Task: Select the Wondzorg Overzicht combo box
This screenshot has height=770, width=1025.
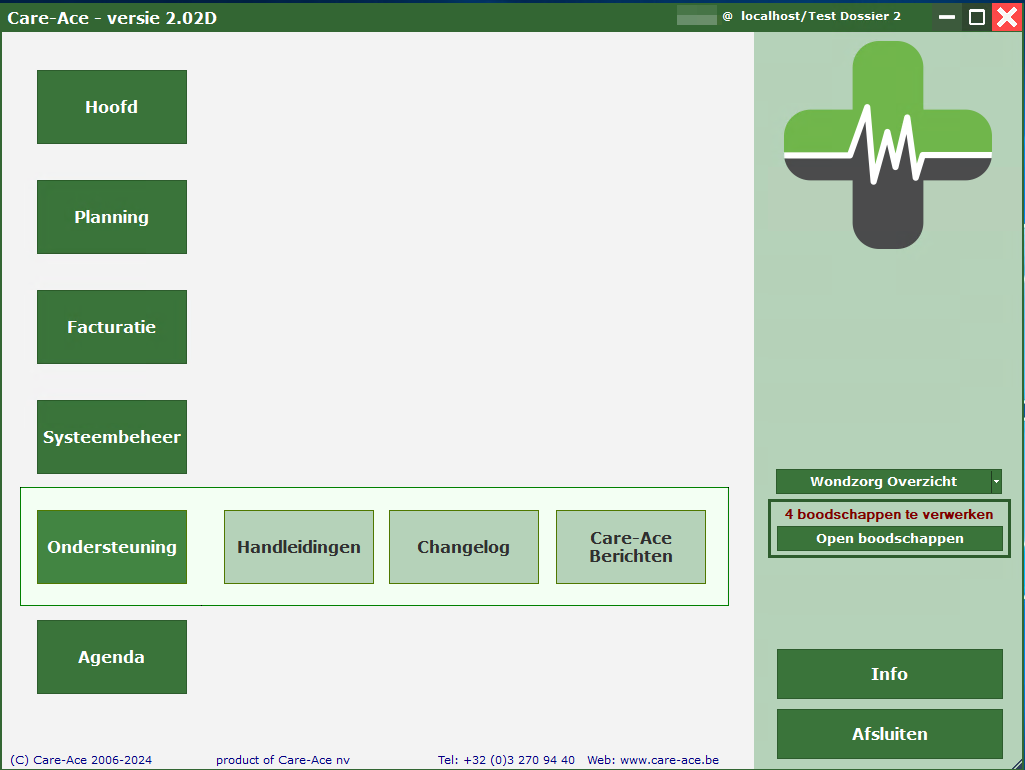Action: [x=883, y=482]
